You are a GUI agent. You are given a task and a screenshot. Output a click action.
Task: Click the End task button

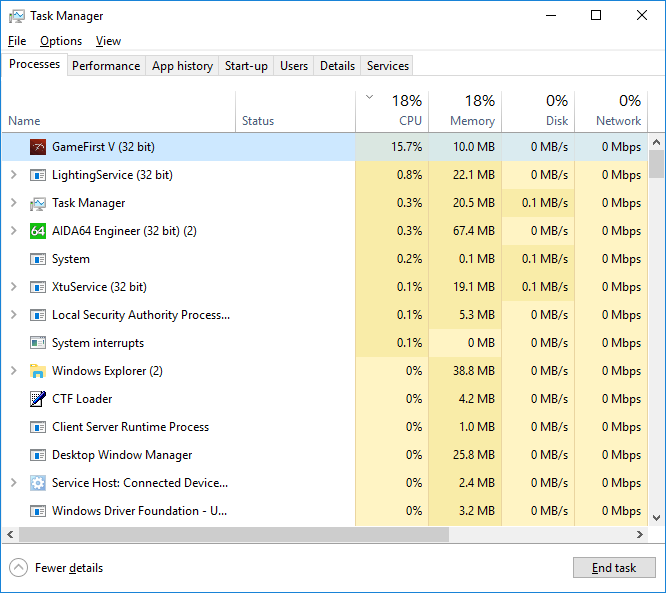point(614,568)
